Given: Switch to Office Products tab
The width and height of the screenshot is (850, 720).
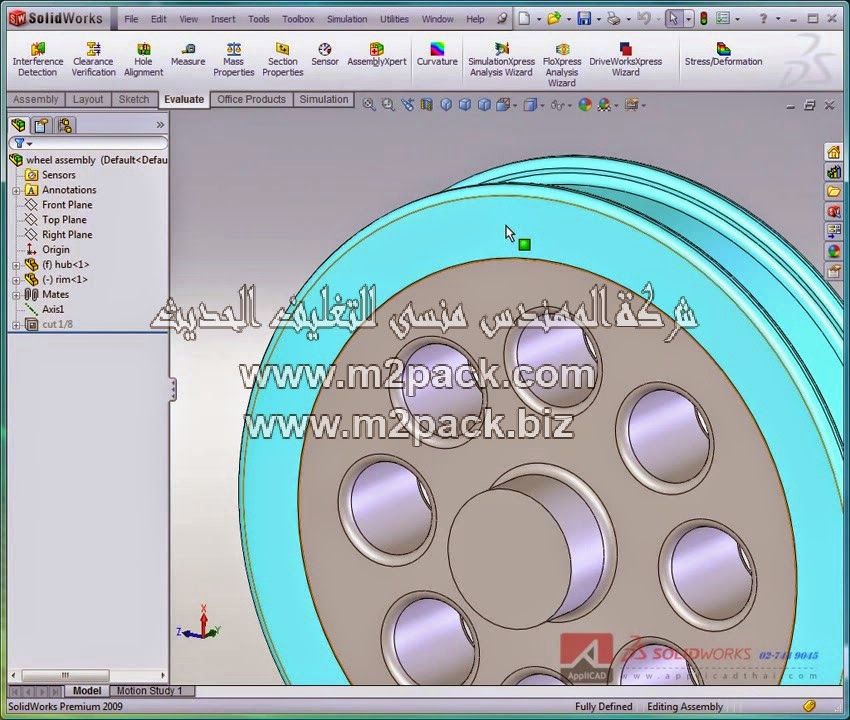Looking at the screenshot, I should (251, 99).
